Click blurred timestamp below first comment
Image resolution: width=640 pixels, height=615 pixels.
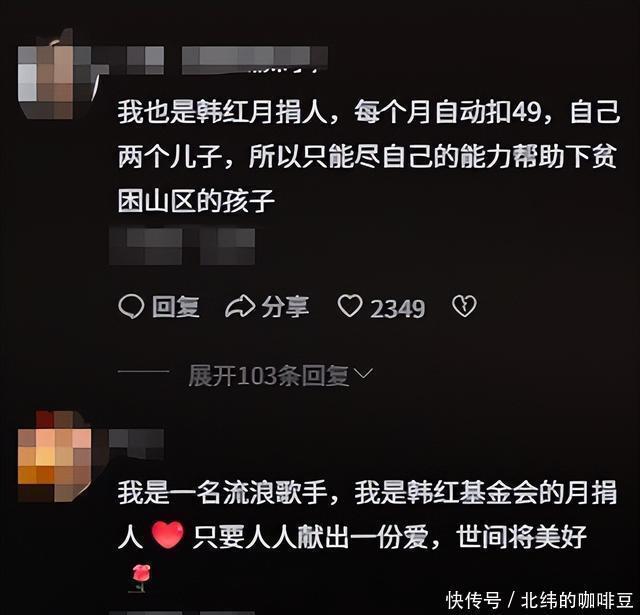tap(182, 246)
